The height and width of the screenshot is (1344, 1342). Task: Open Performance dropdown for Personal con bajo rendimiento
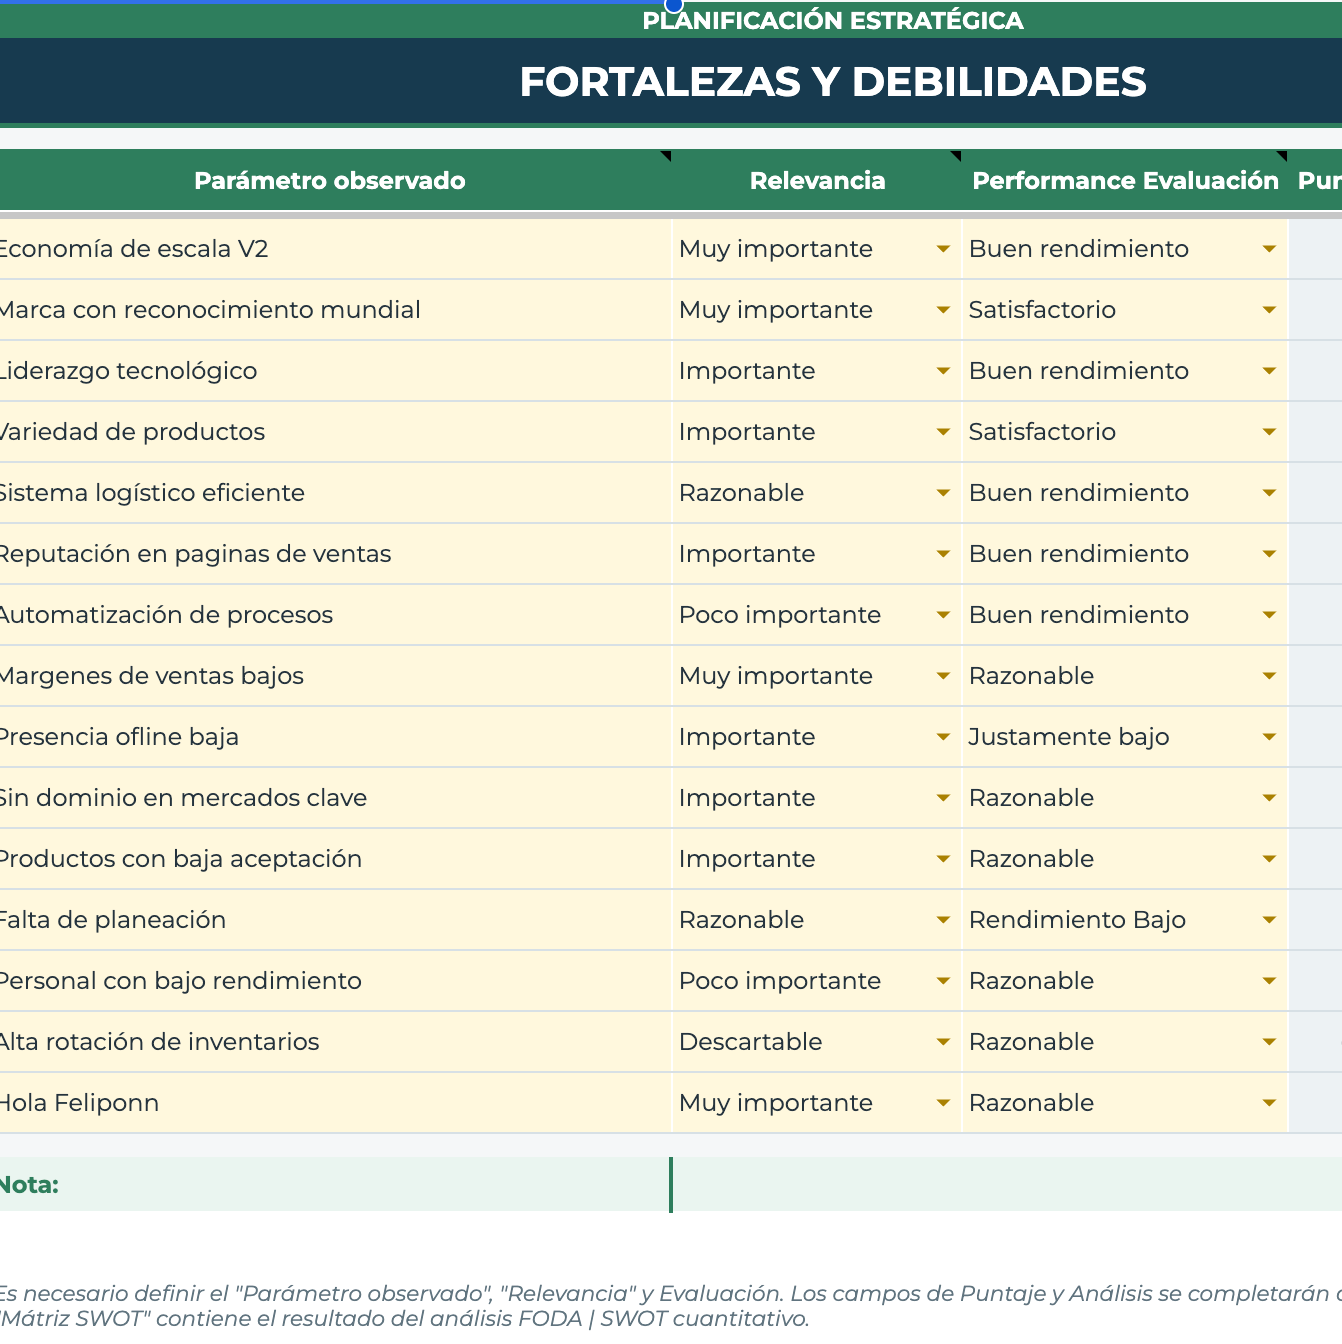point(1269,981)
